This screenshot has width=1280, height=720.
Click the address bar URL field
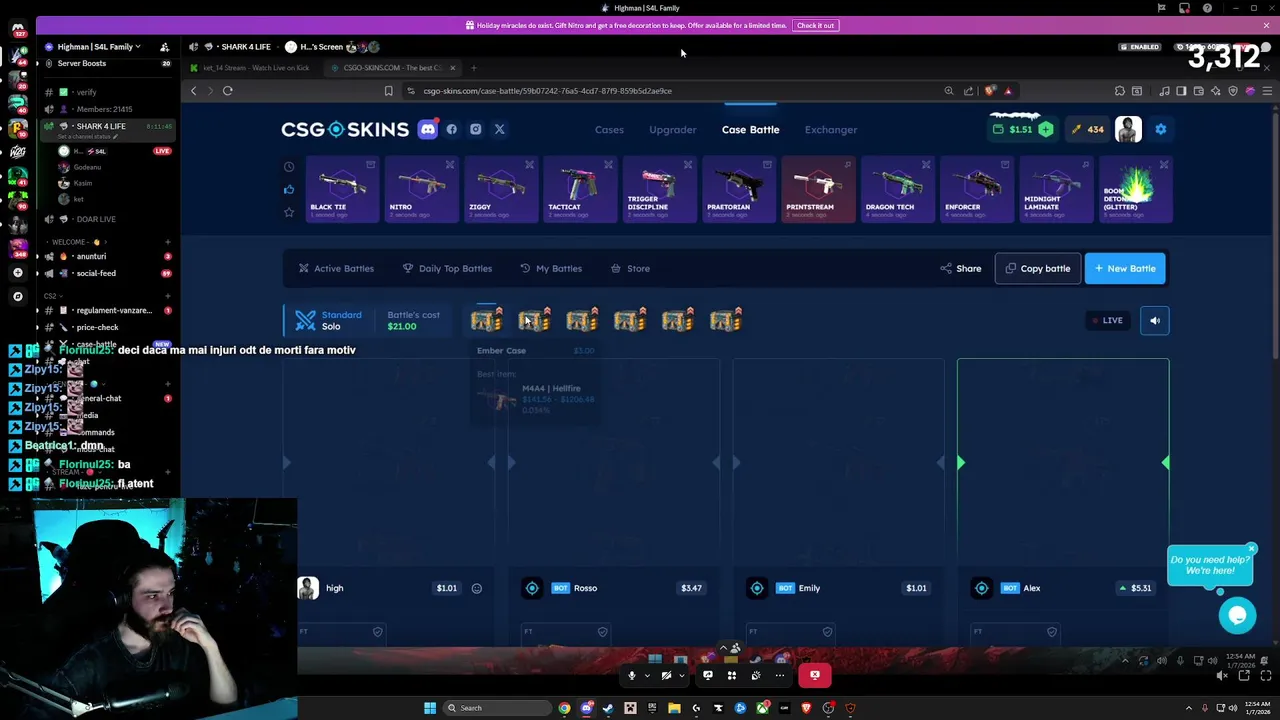(670, 91)
